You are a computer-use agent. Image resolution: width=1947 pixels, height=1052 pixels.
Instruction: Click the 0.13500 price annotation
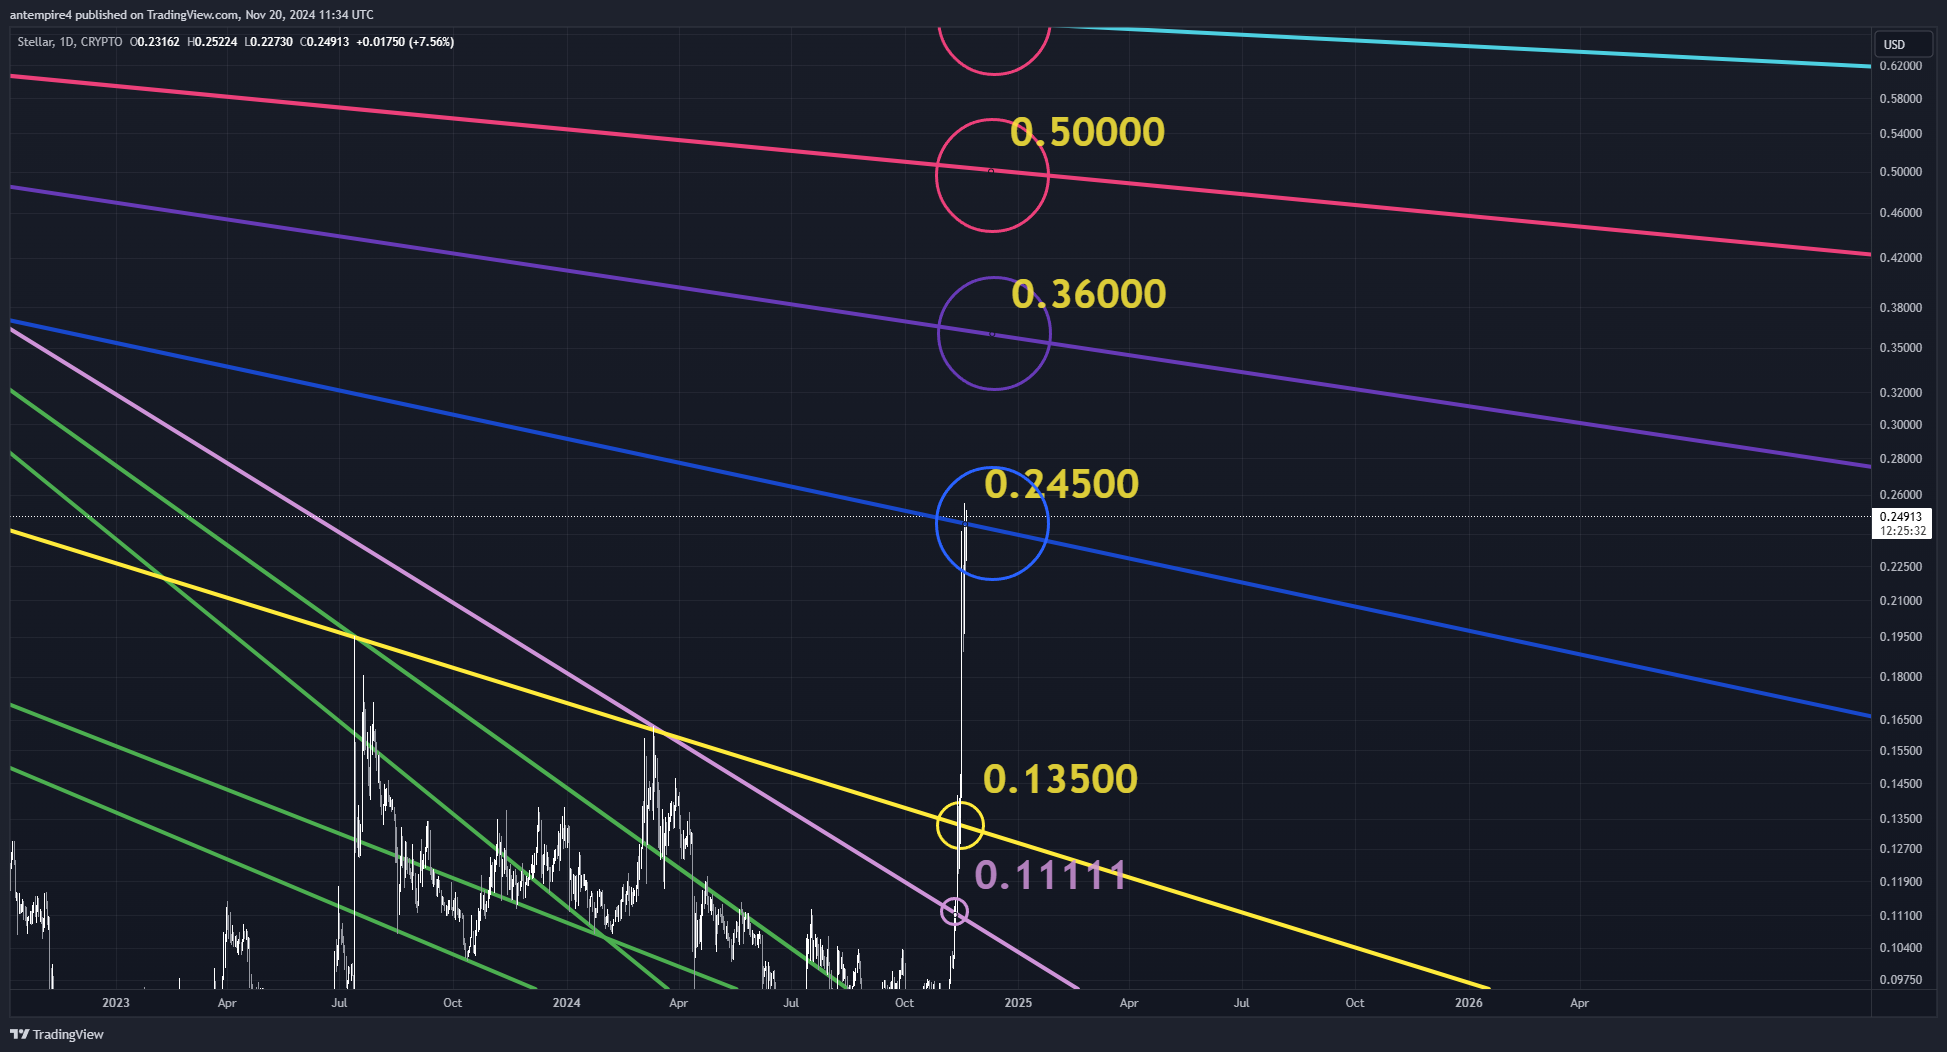1060,779
